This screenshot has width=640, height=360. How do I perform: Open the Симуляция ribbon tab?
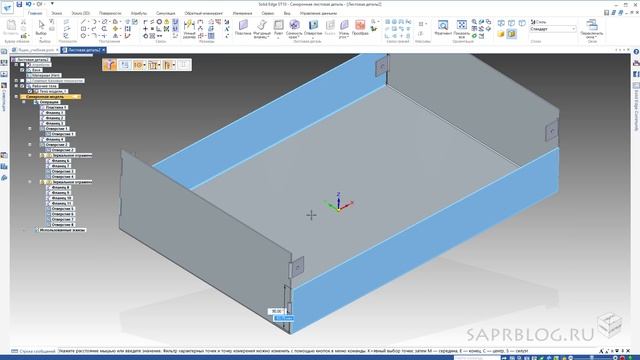point(165,13)
